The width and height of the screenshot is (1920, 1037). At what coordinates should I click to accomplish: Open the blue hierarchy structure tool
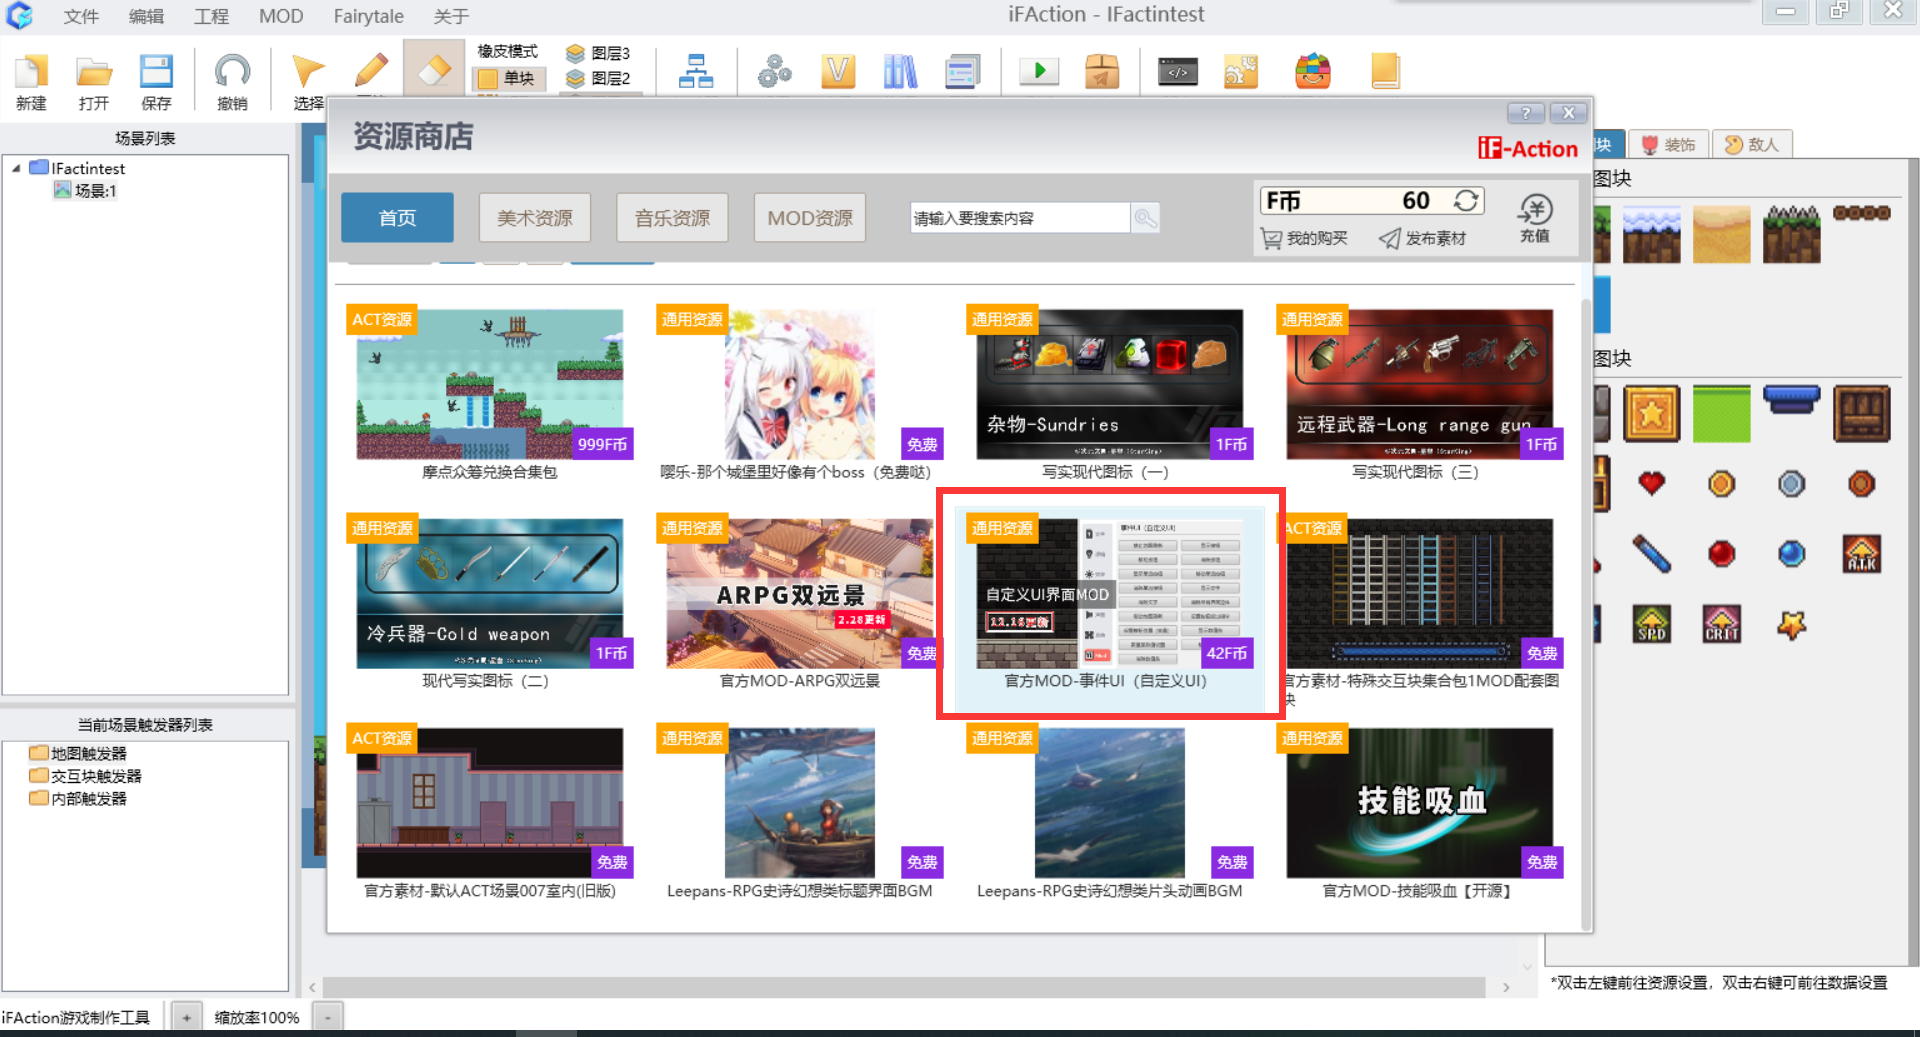click(x=696, y=71)
